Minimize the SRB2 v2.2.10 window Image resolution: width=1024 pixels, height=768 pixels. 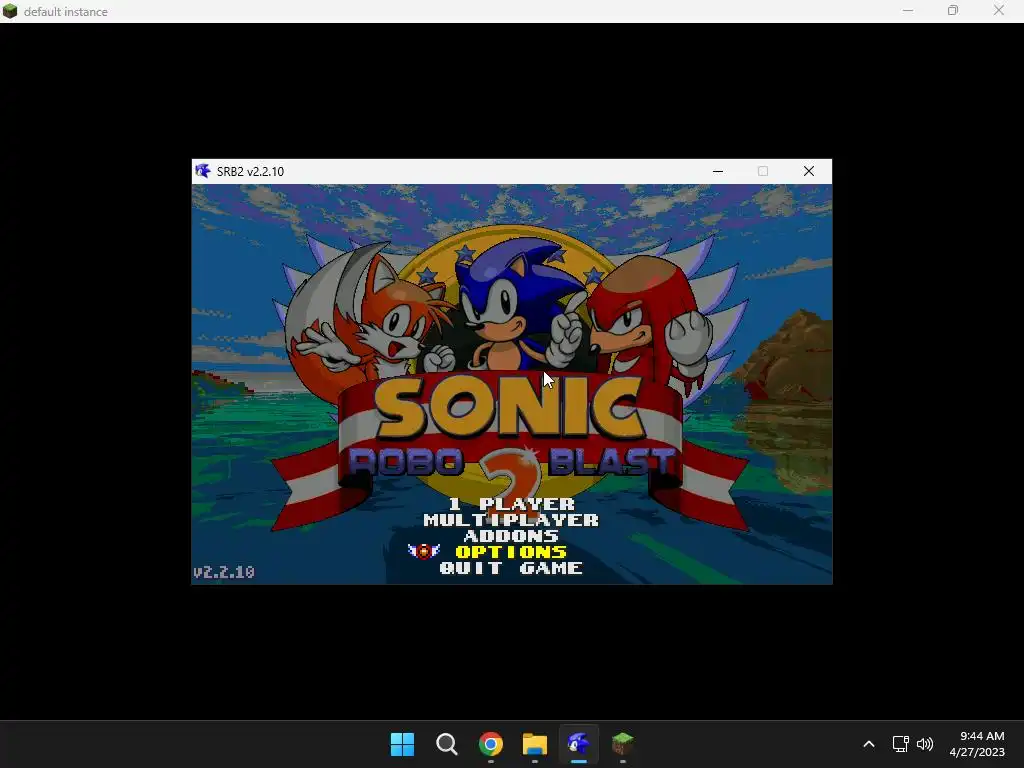click(x=718, y=171)
